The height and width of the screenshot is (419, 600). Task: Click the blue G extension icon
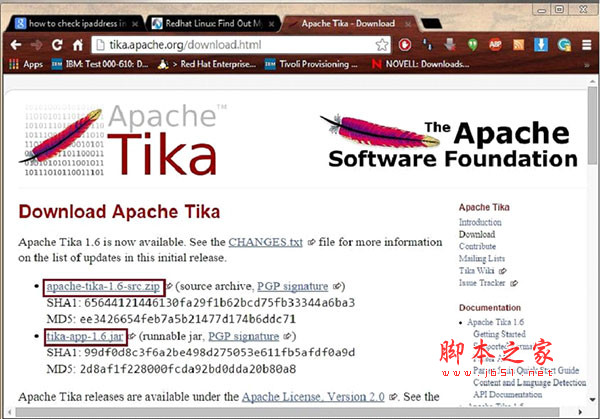click(564, 45)
